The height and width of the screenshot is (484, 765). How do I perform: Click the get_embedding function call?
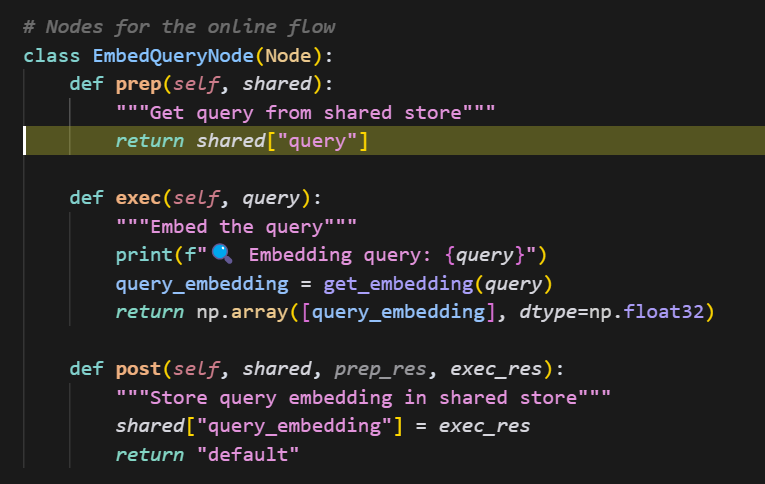click(398, 284)
